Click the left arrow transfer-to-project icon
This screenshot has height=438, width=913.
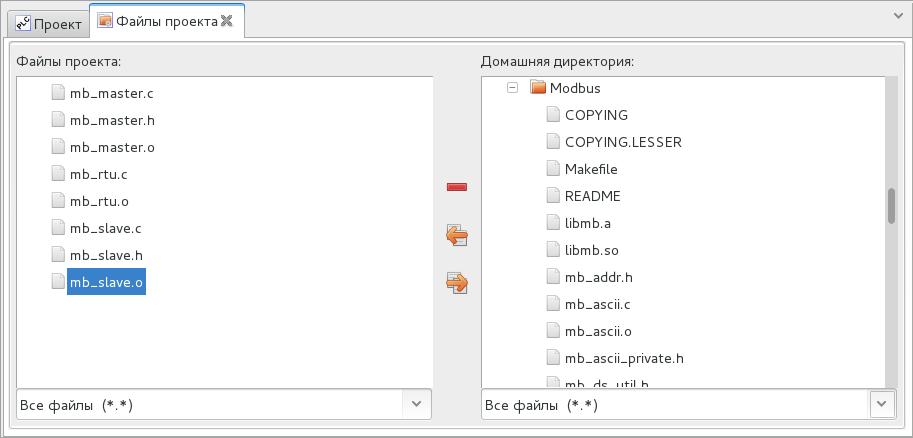[457, 235]
